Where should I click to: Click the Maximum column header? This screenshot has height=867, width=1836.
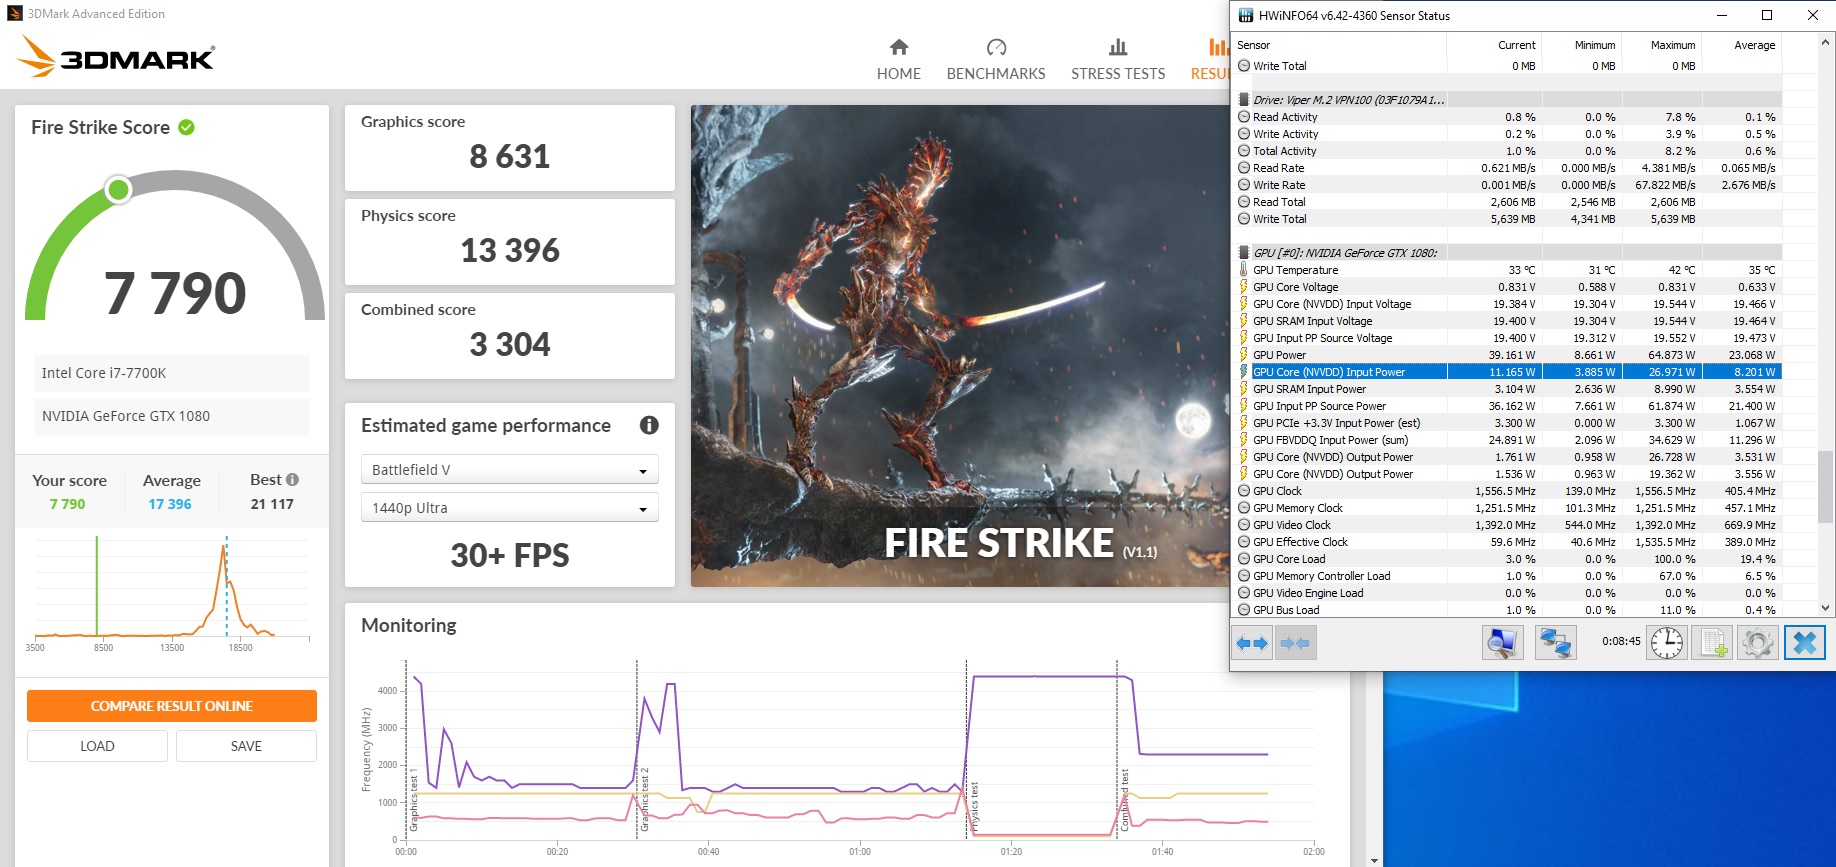tap(1672, 45)
